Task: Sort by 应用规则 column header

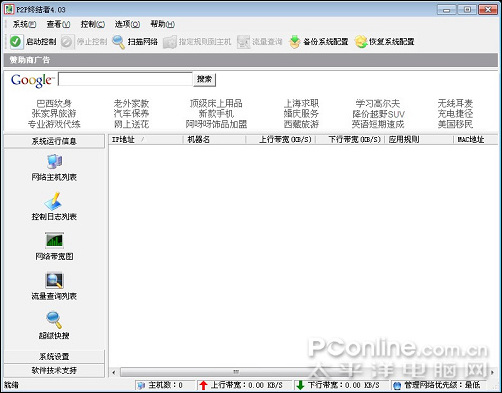Action: pyautogui.click(x=419, y=140)
